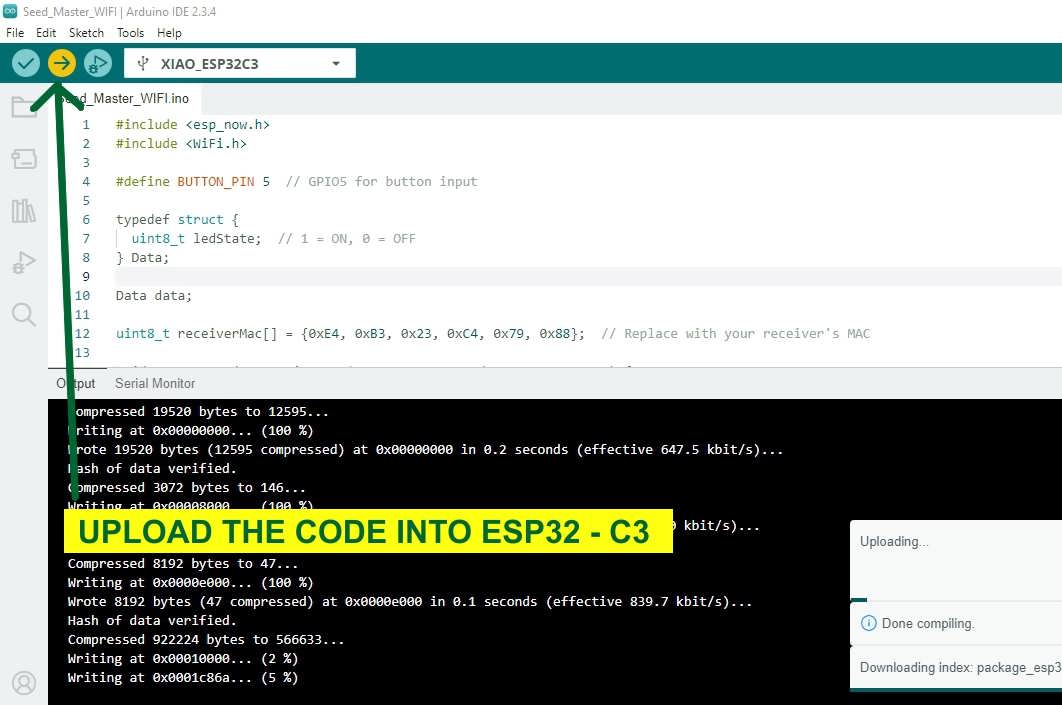Image resolution: width=1062 pixels, height=705 pixels.
Task: Click 'Wrote 19520 bytes' output line
Action: point(425,450)
